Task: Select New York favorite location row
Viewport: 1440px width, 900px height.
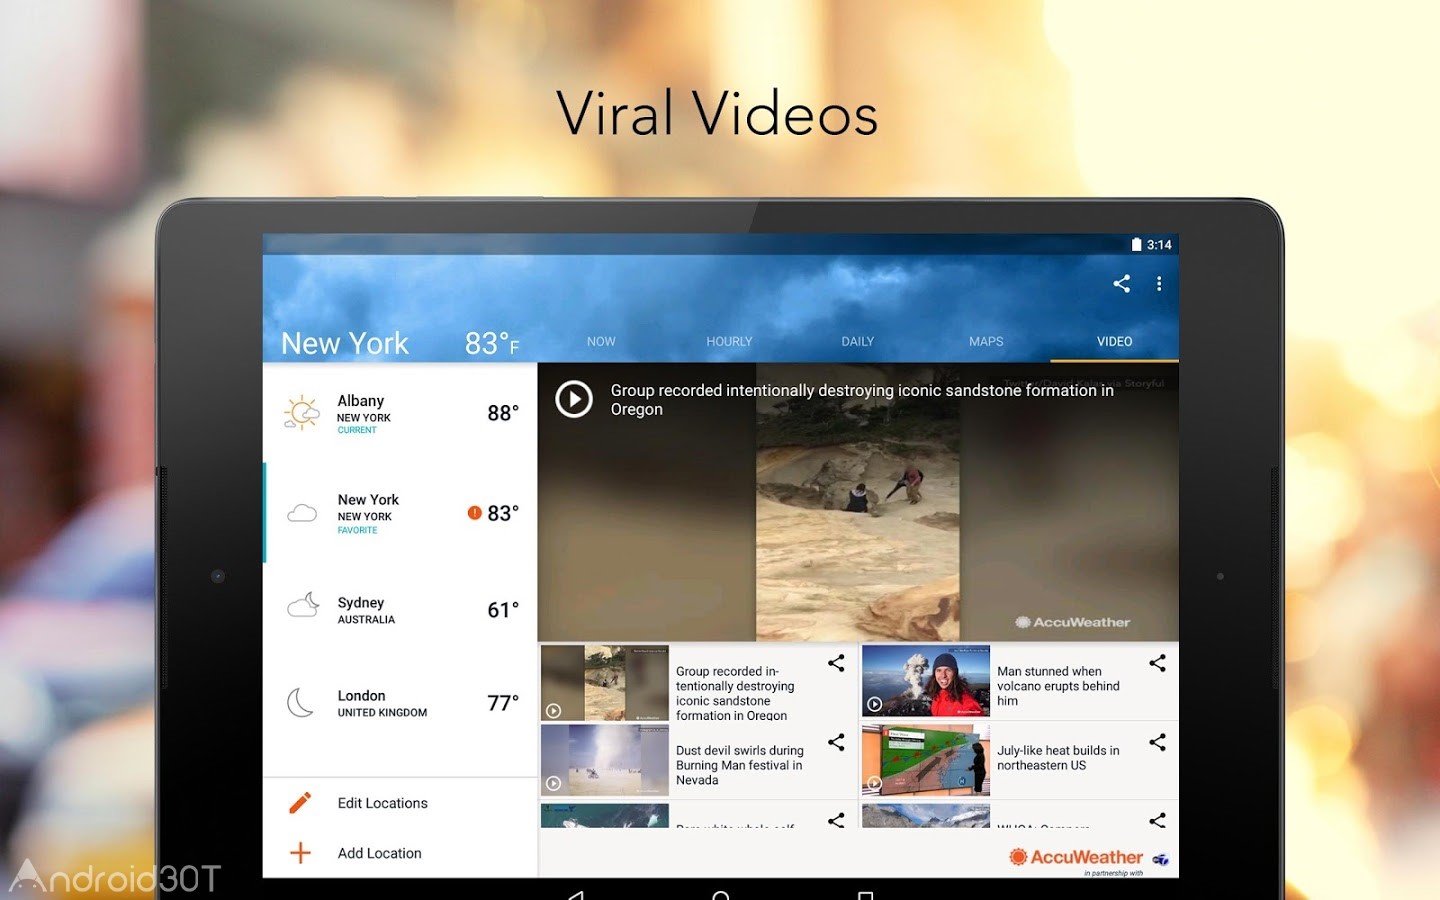Action: point(400,513)
